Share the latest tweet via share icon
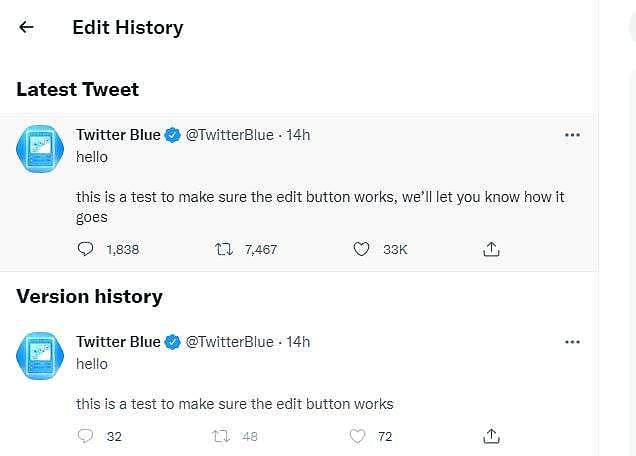The width and height of the screenshot is (636, 456). click(491, 249)
